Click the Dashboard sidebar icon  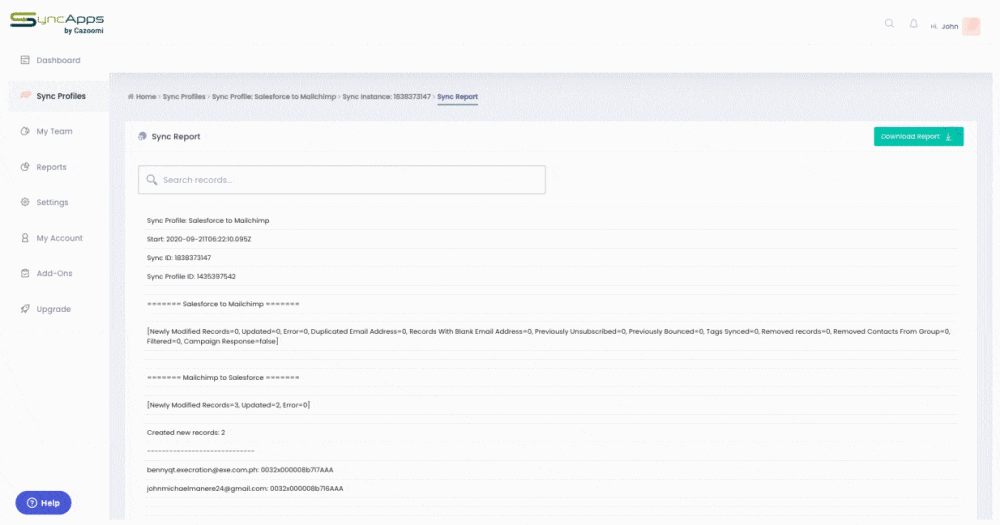tap(25, 60)
